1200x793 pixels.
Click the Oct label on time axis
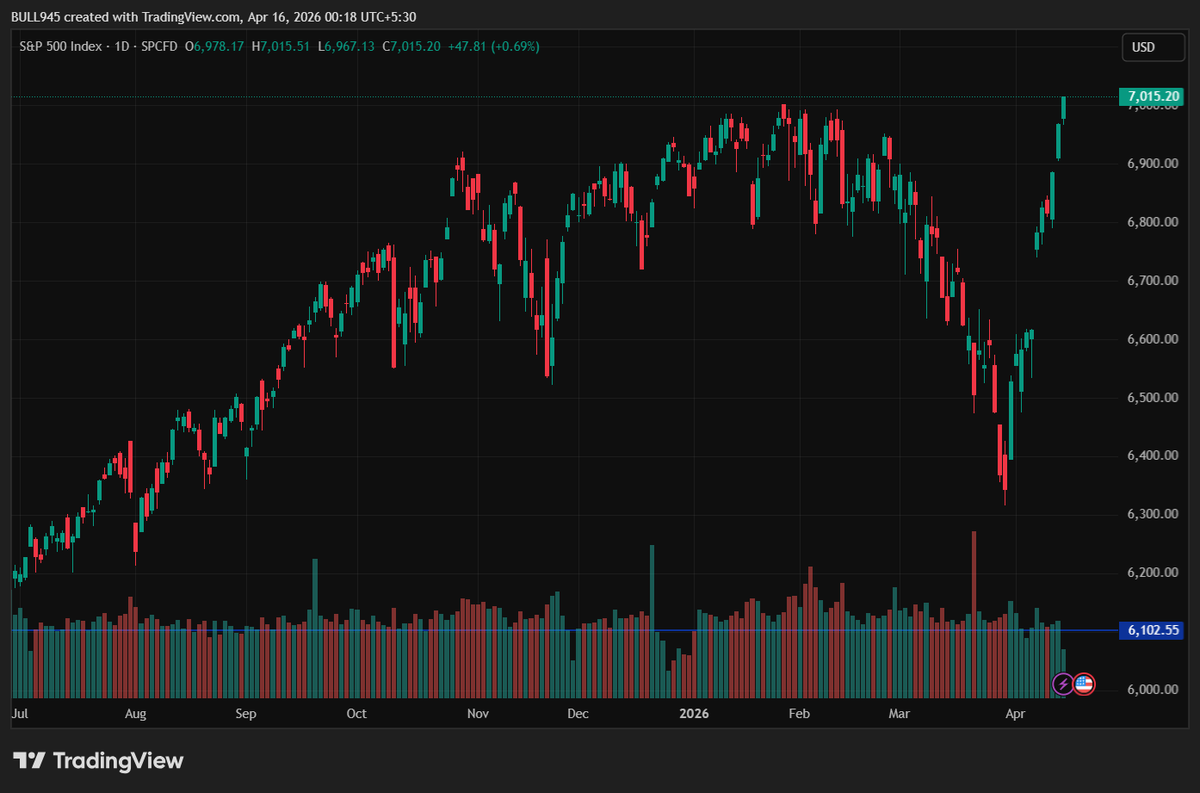[x=356, y=714]
